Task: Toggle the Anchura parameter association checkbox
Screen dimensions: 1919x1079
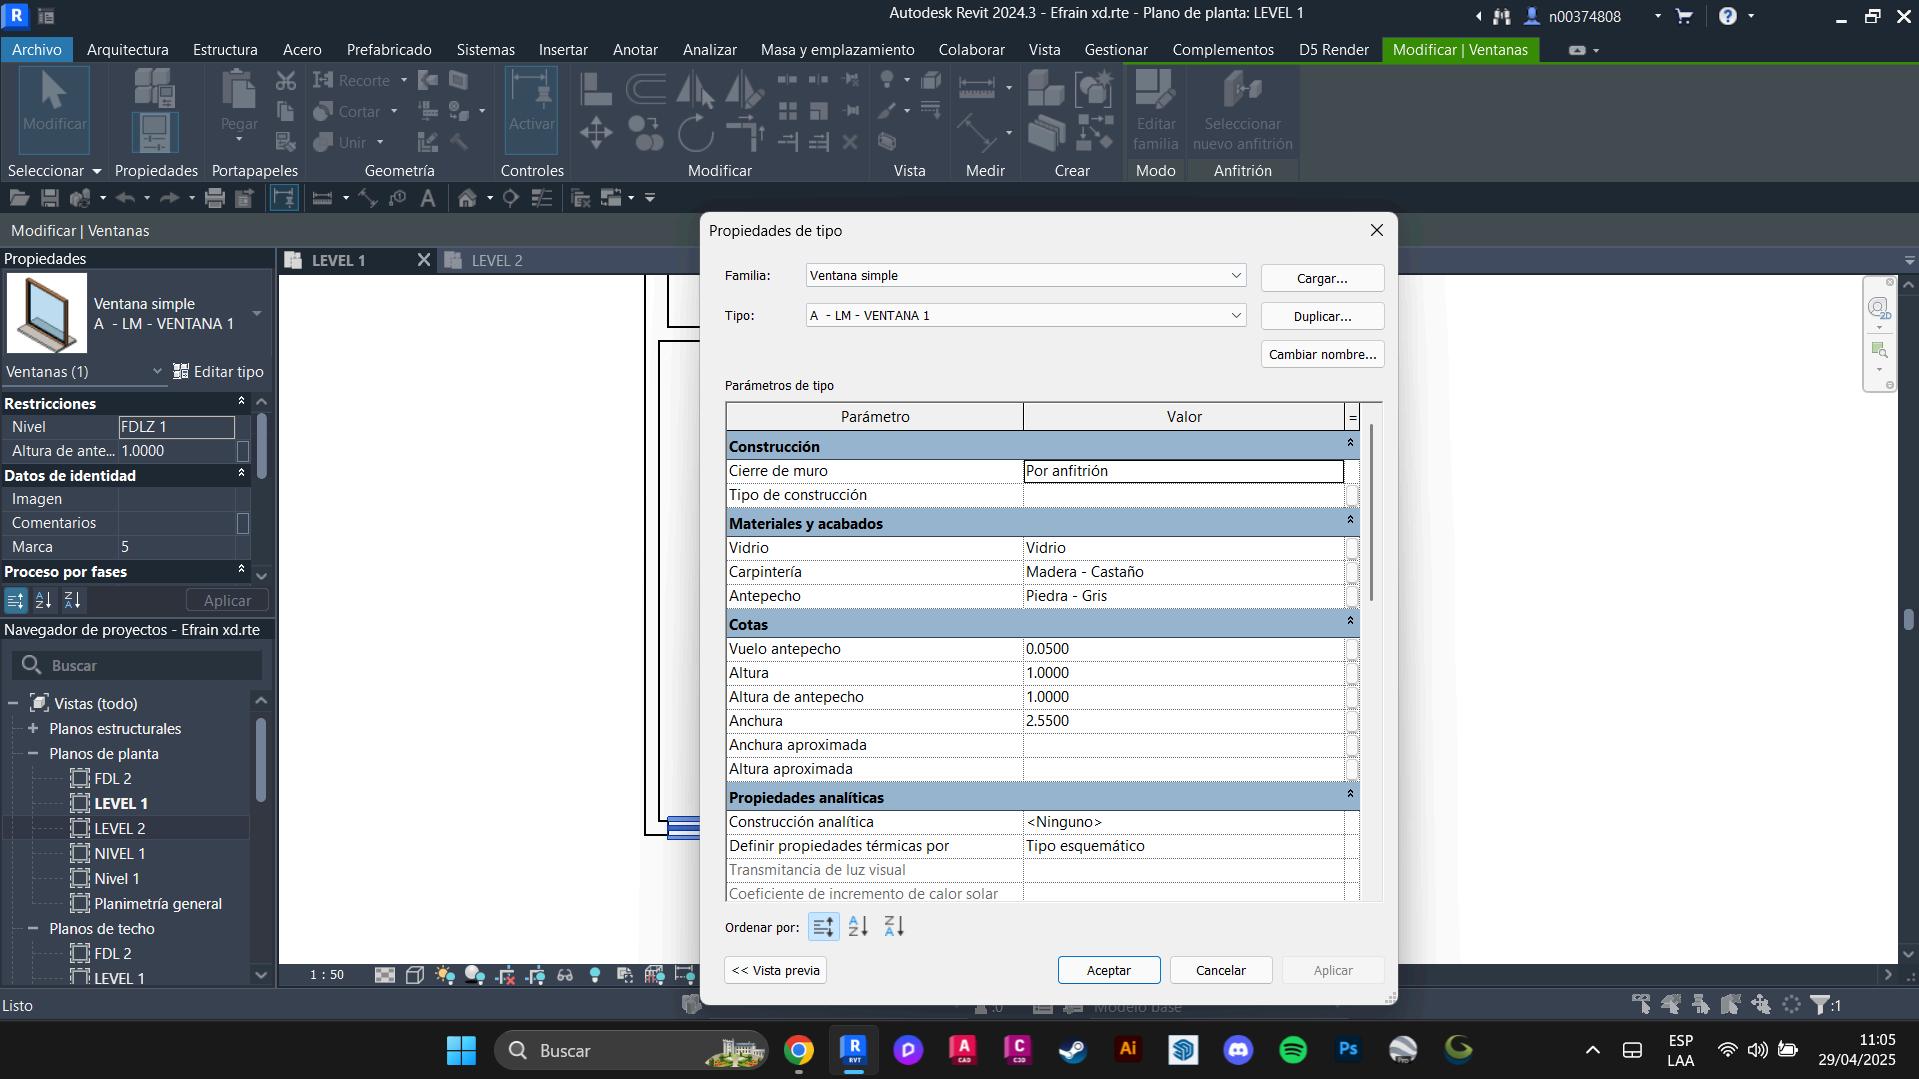Action: click(1352, 721)
